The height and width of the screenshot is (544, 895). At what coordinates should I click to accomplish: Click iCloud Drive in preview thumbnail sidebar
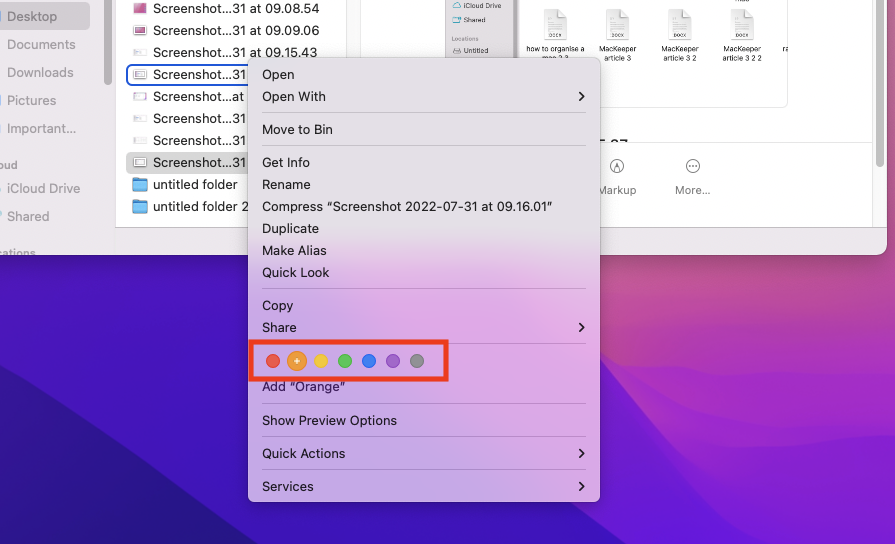tap(477, 5)
